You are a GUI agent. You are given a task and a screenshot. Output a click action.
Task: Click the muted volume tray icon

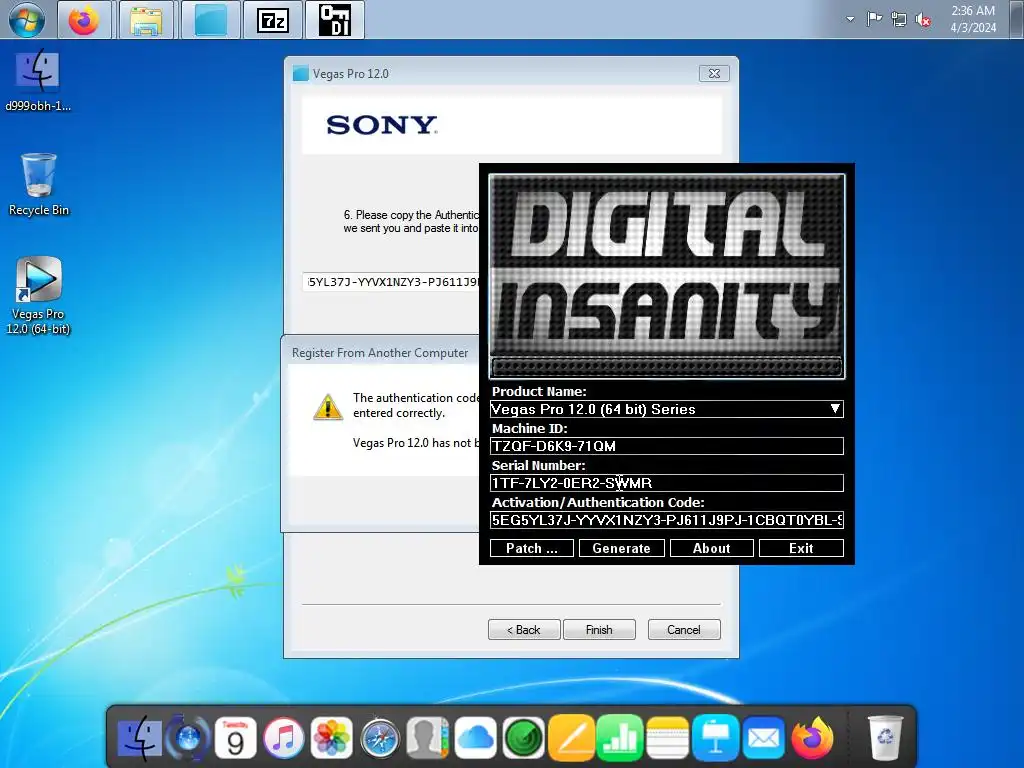(x=923, y=19)
